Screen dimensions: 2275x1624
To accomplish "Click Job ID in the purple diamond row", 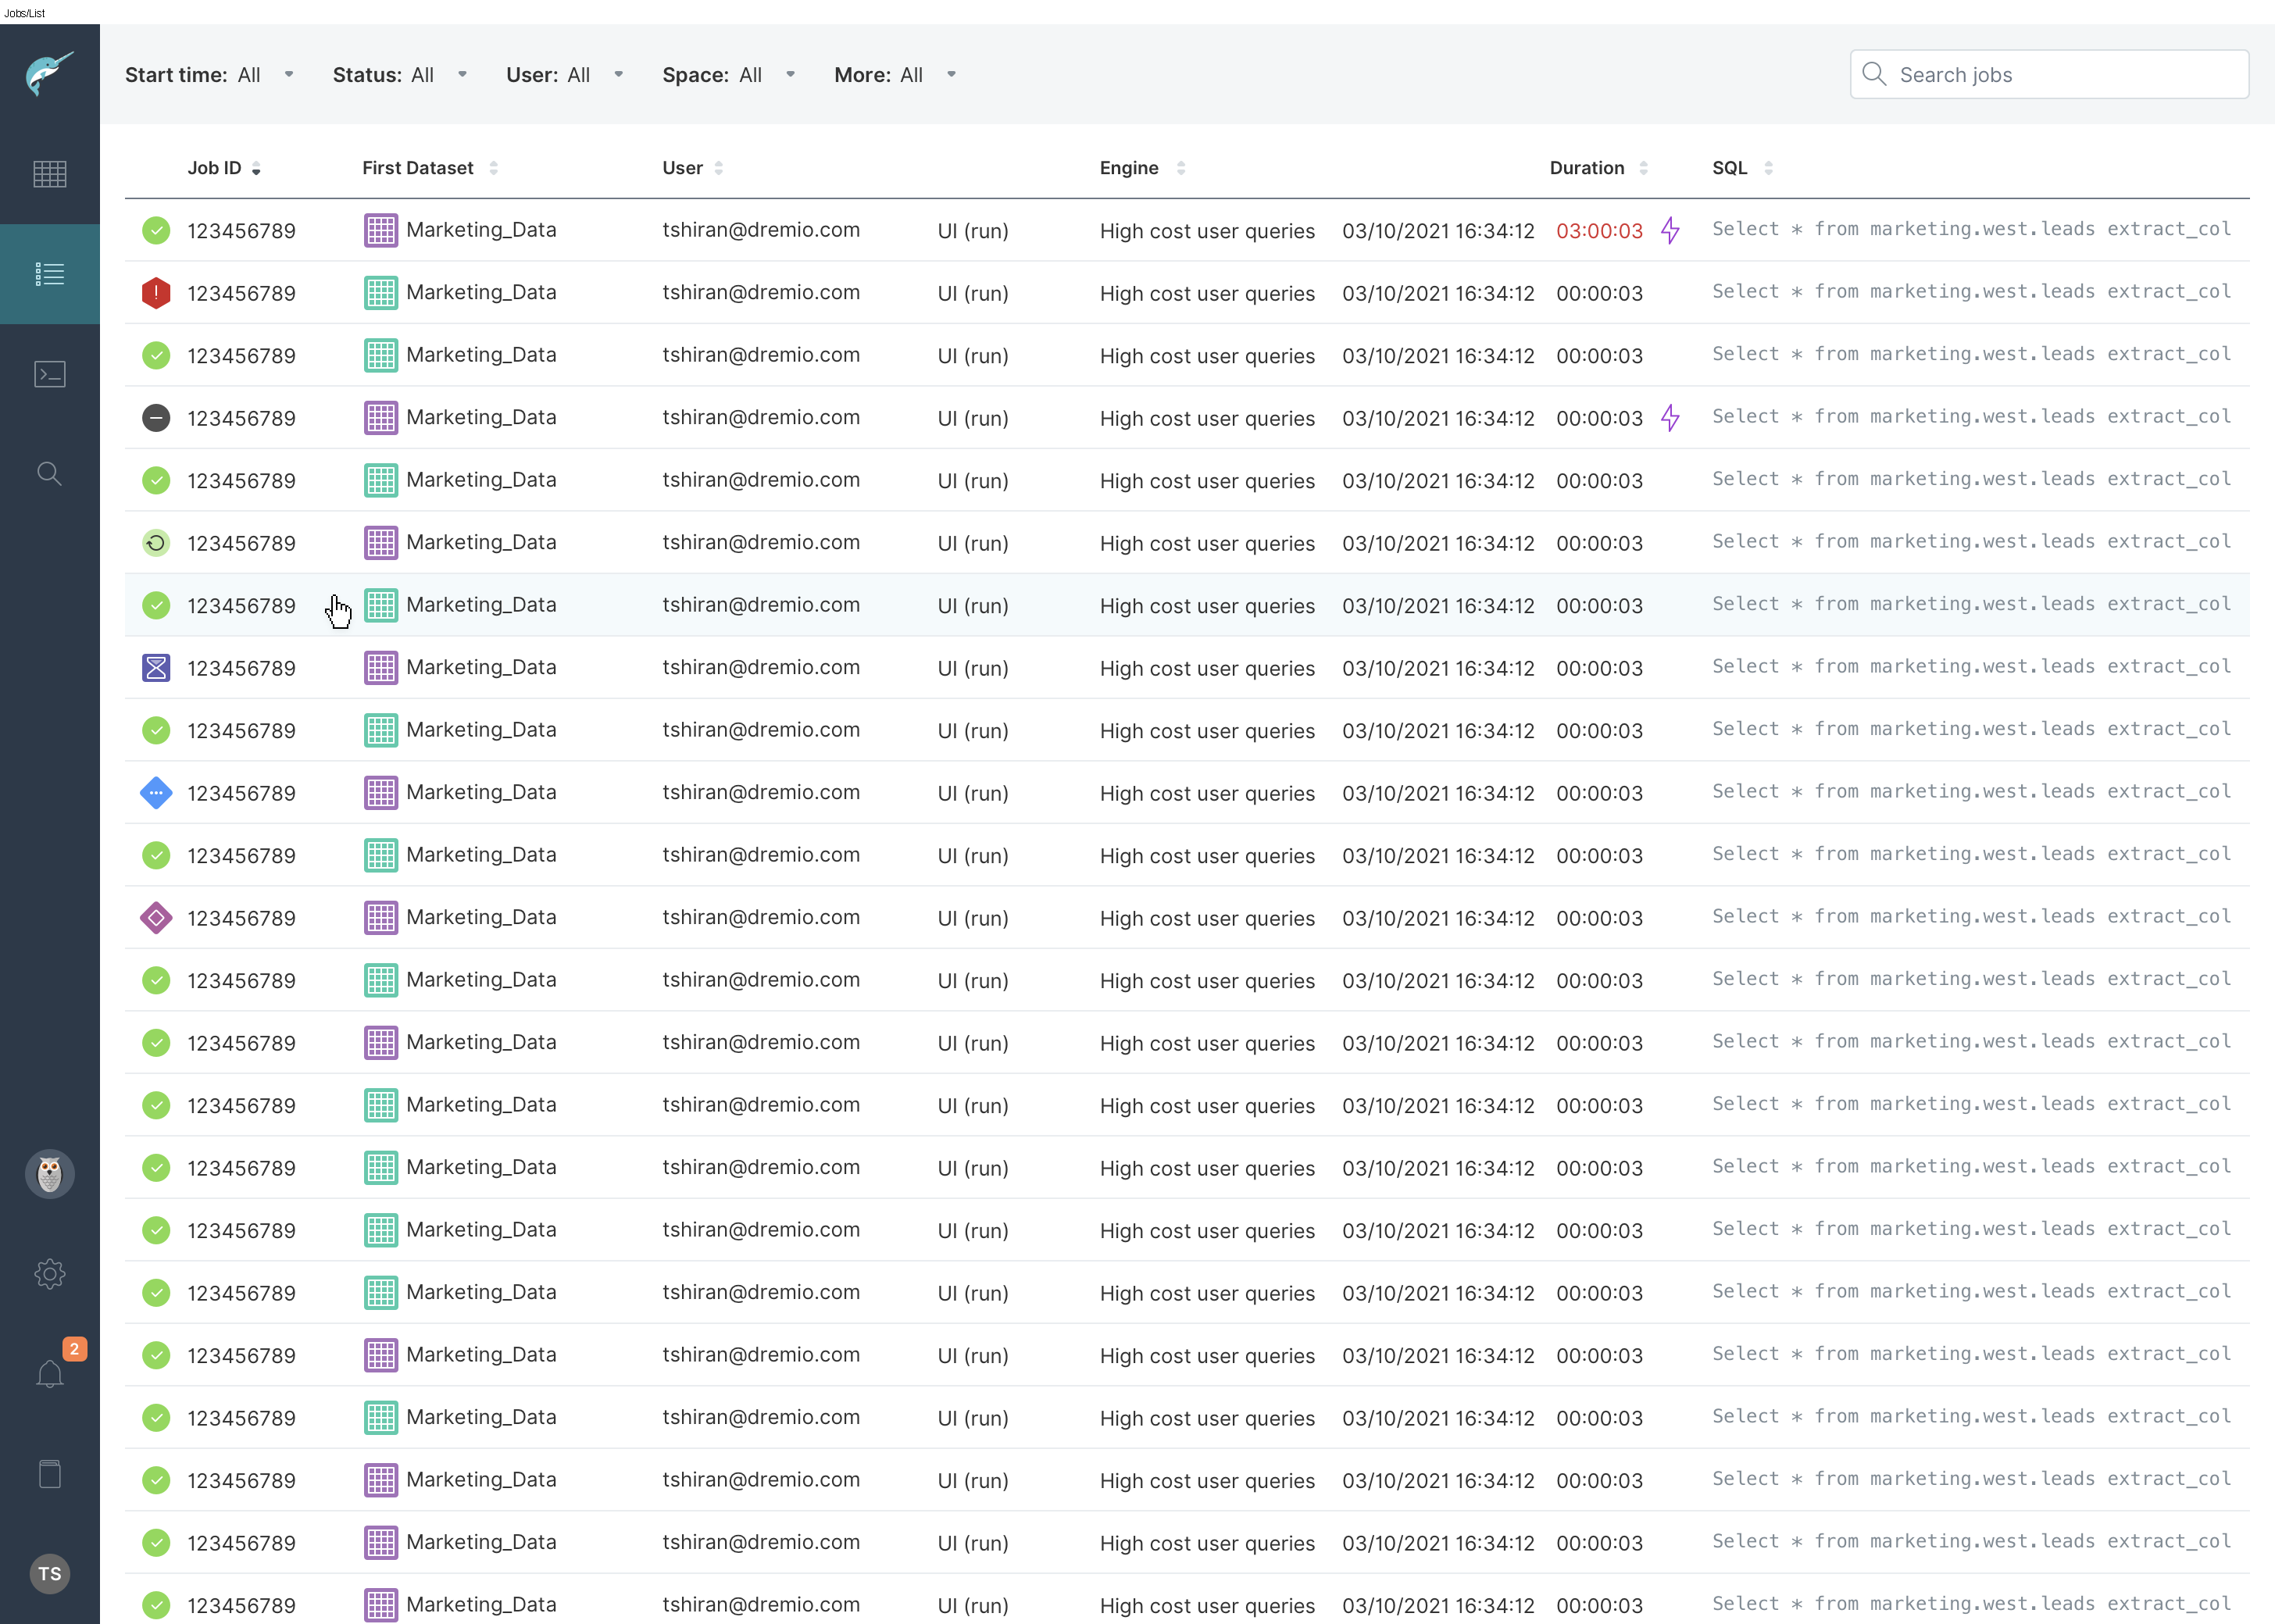I will [x=241, y=919].
